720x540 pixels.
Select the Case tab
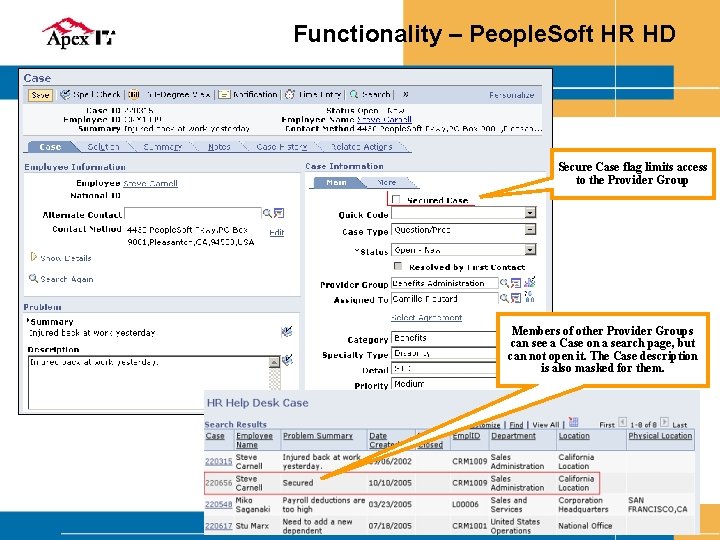tap(50, 147)
